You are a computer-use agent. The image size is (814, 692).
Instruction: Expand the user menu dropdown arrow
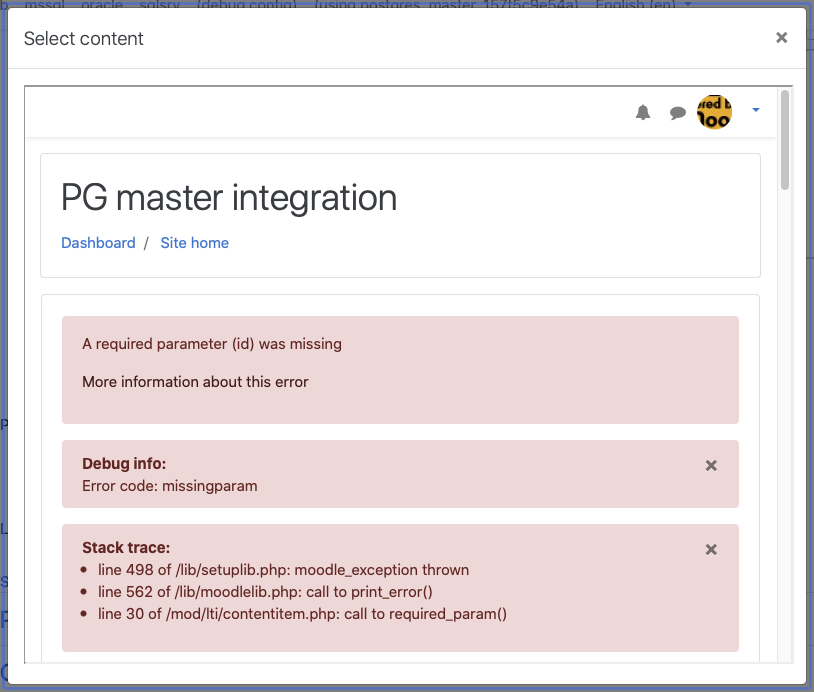click(756, 110)
